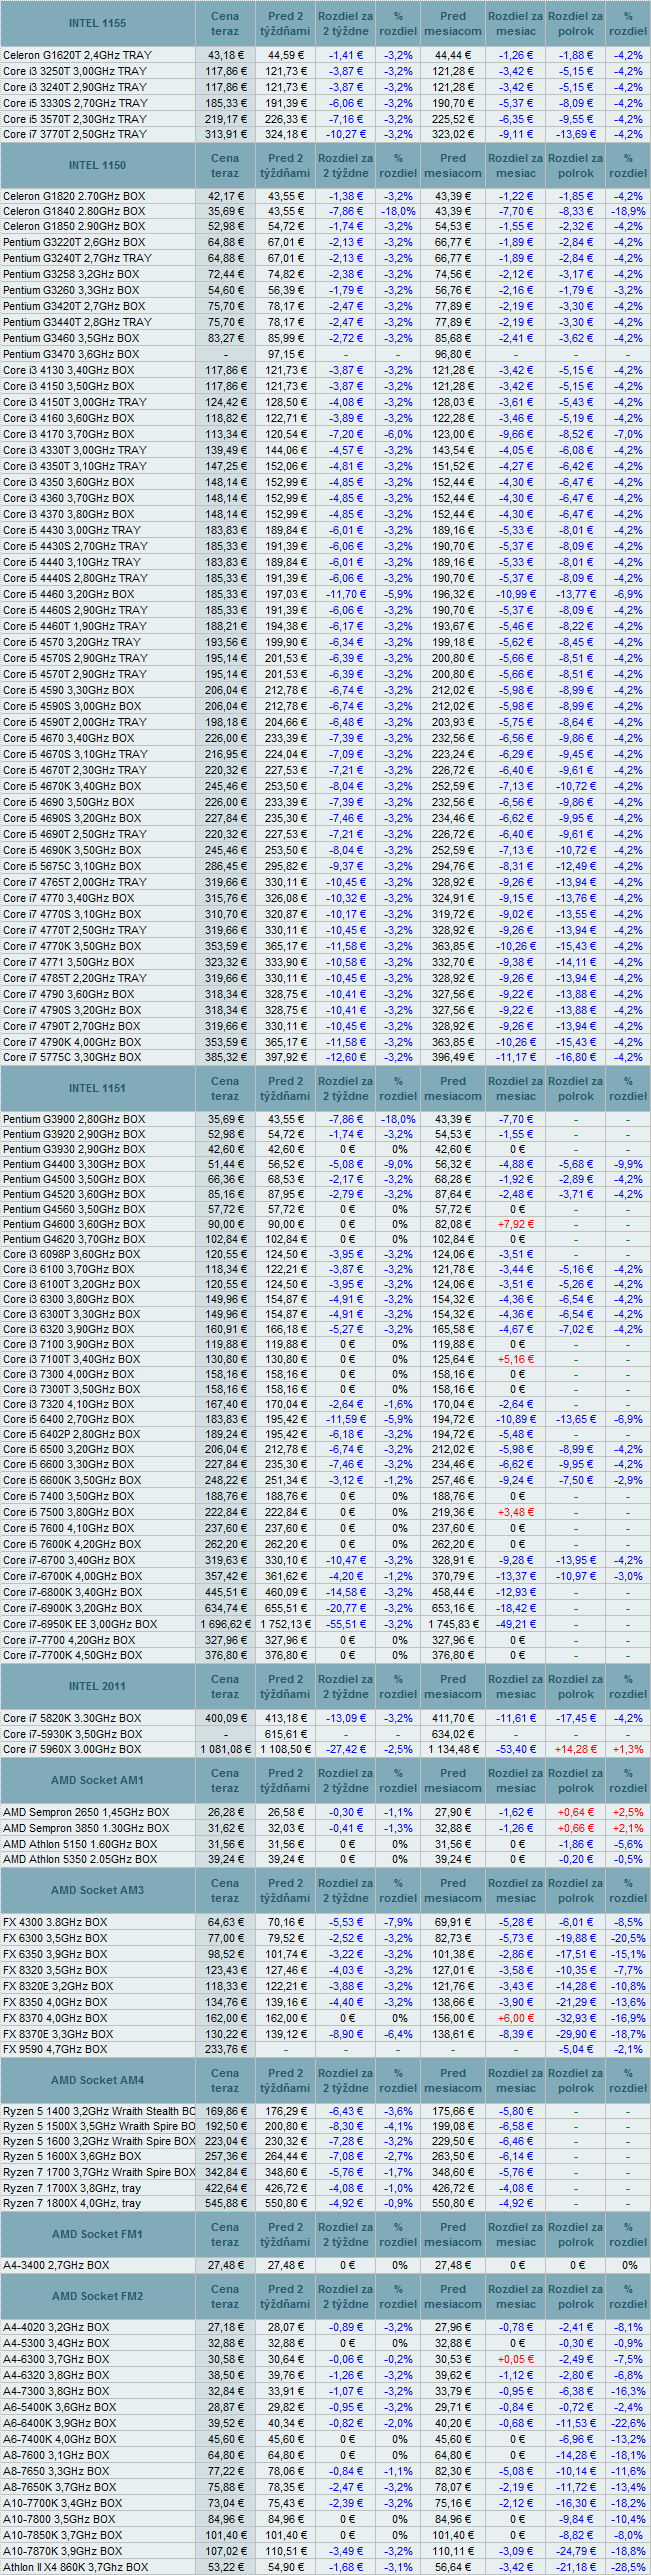Select Pentium G4600 3,60GHz BOX name

(x=74, y=1224)
